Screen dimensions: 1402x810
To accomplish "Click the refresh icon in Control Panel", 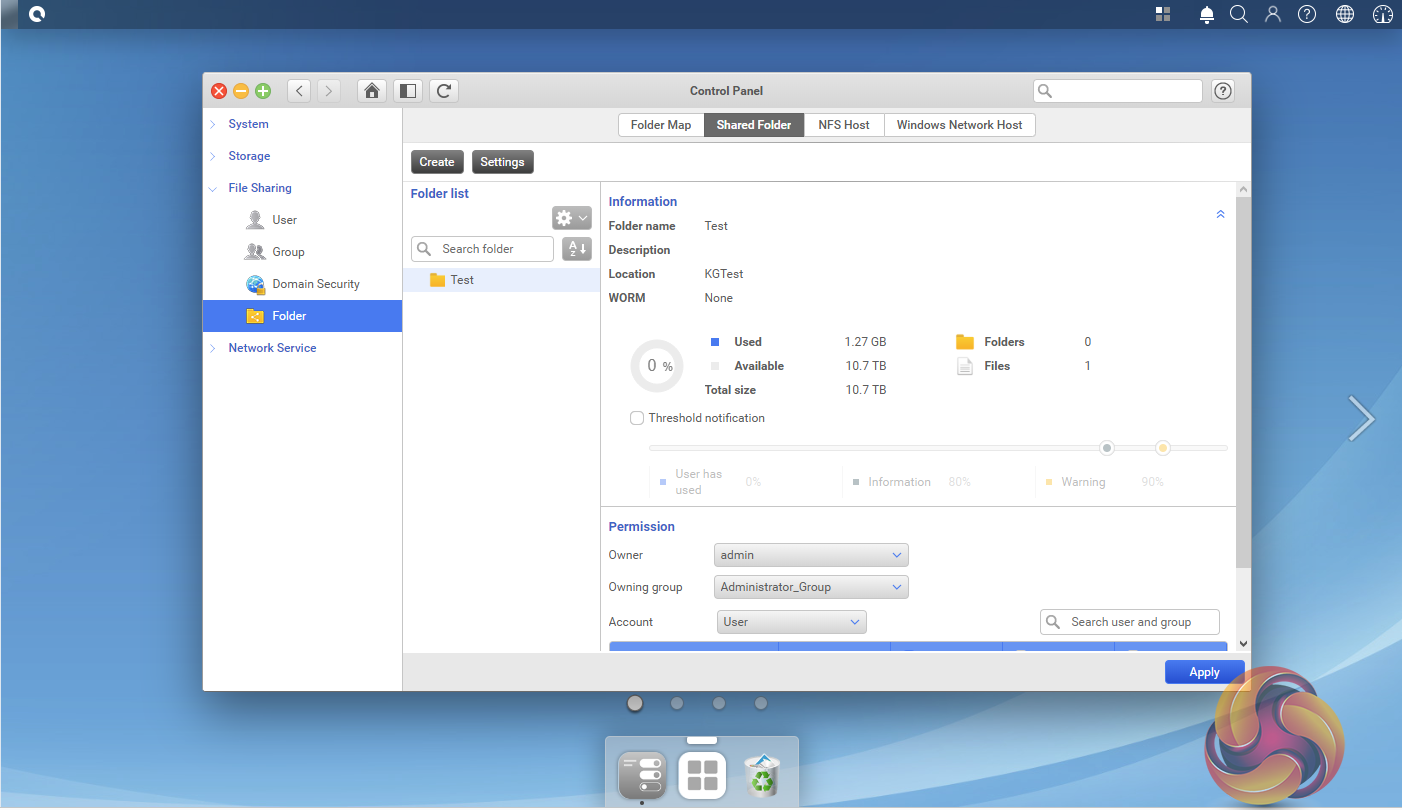I will [444, 91].
